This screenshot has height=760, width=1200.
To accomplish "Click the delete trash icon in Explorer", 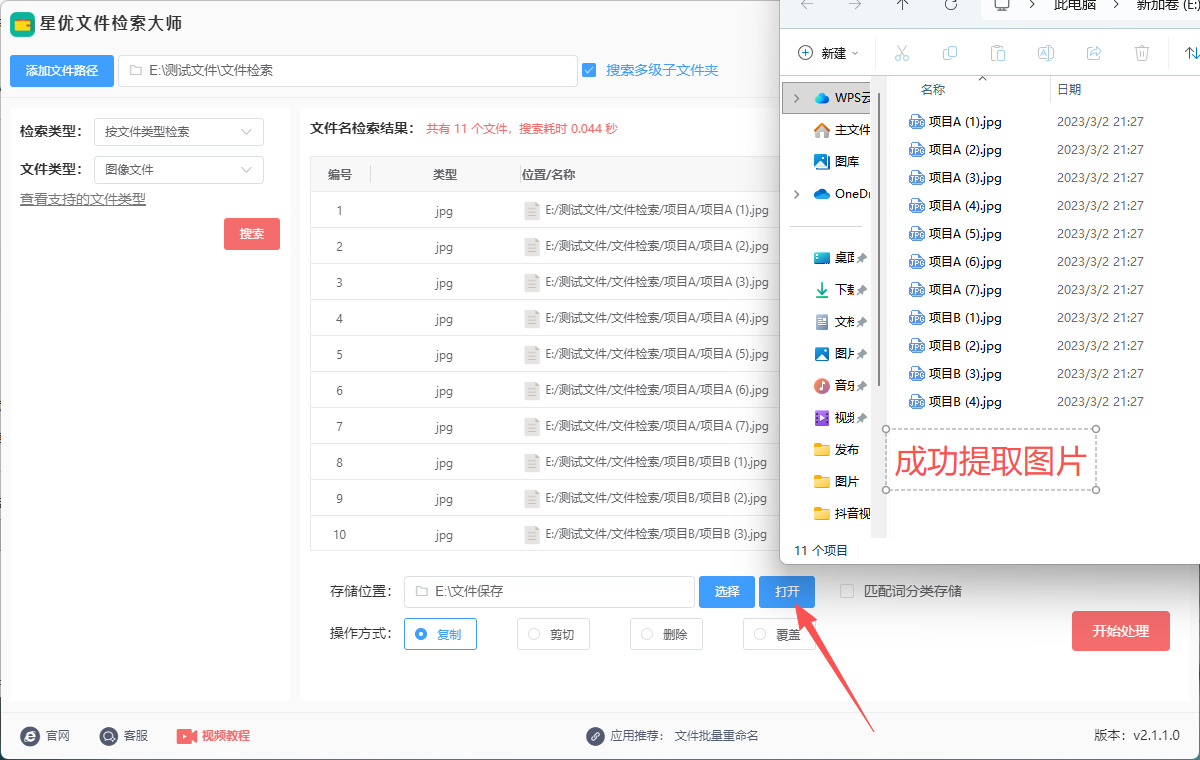I will (1142, 53).
